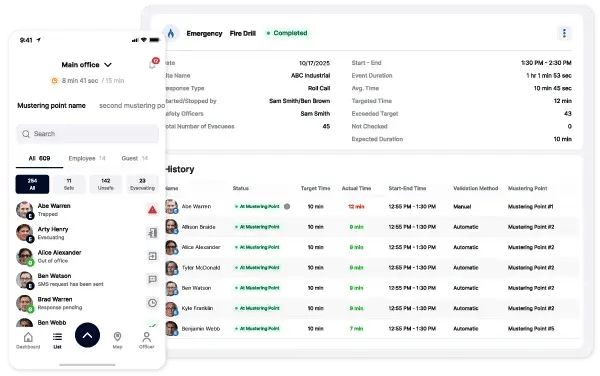Click the evacuating door icon for Arty Henry

tap(152, 233)
